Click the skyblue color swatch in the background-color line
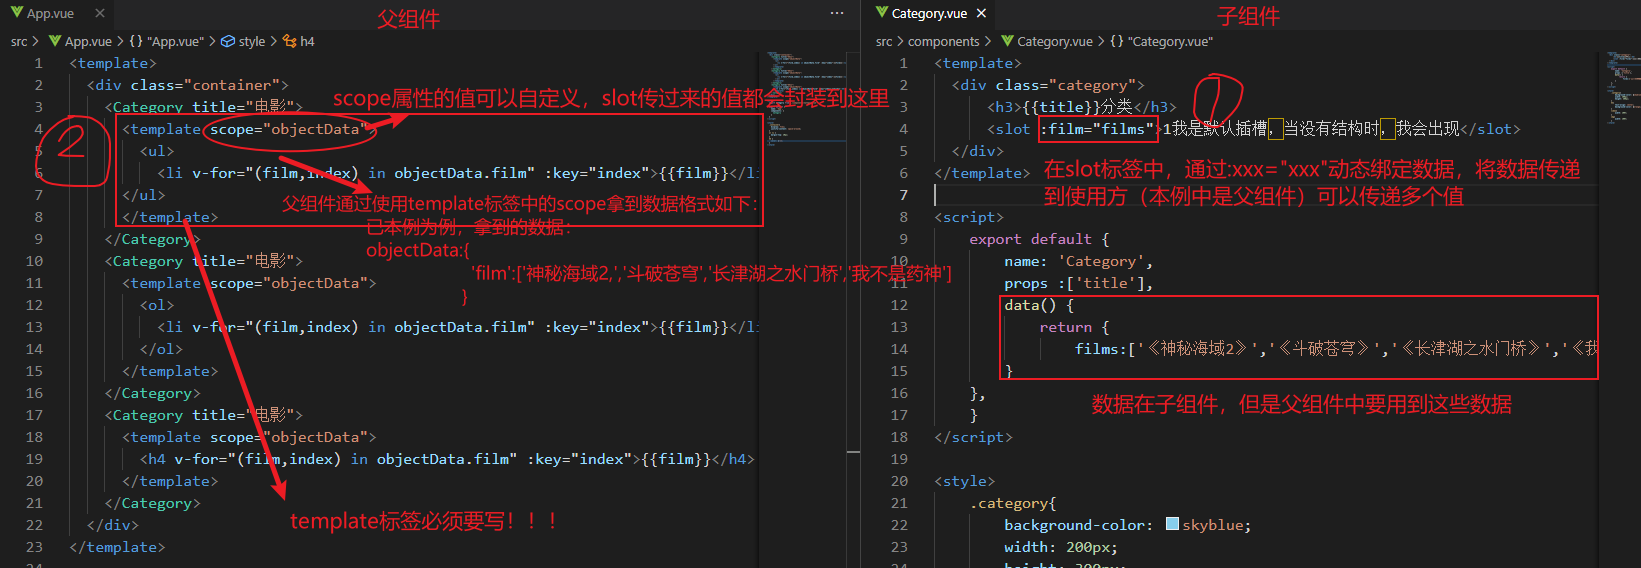The width and height of the screenshot is (1641, 568). [1172, 524]
